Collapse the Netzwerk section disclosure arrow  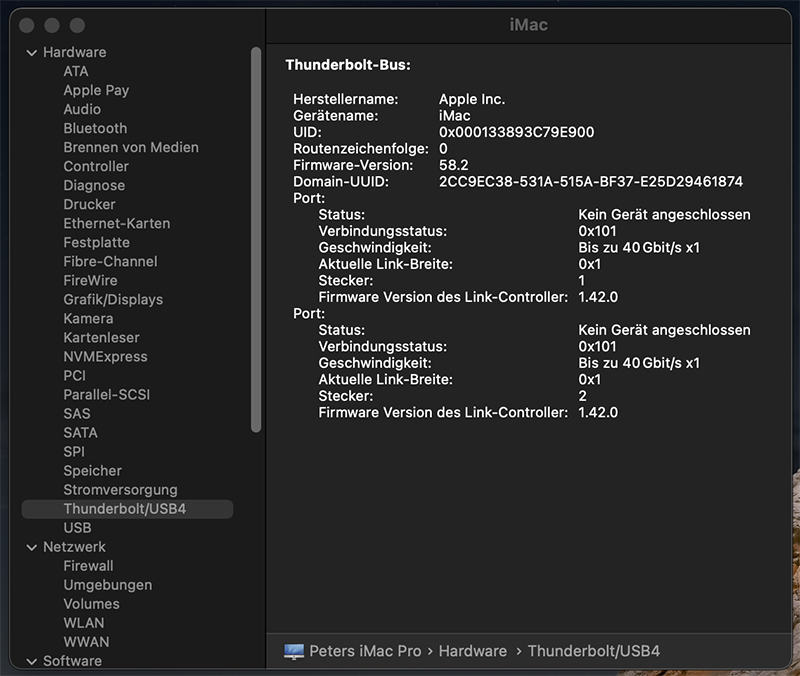click(x=30, y=547)
